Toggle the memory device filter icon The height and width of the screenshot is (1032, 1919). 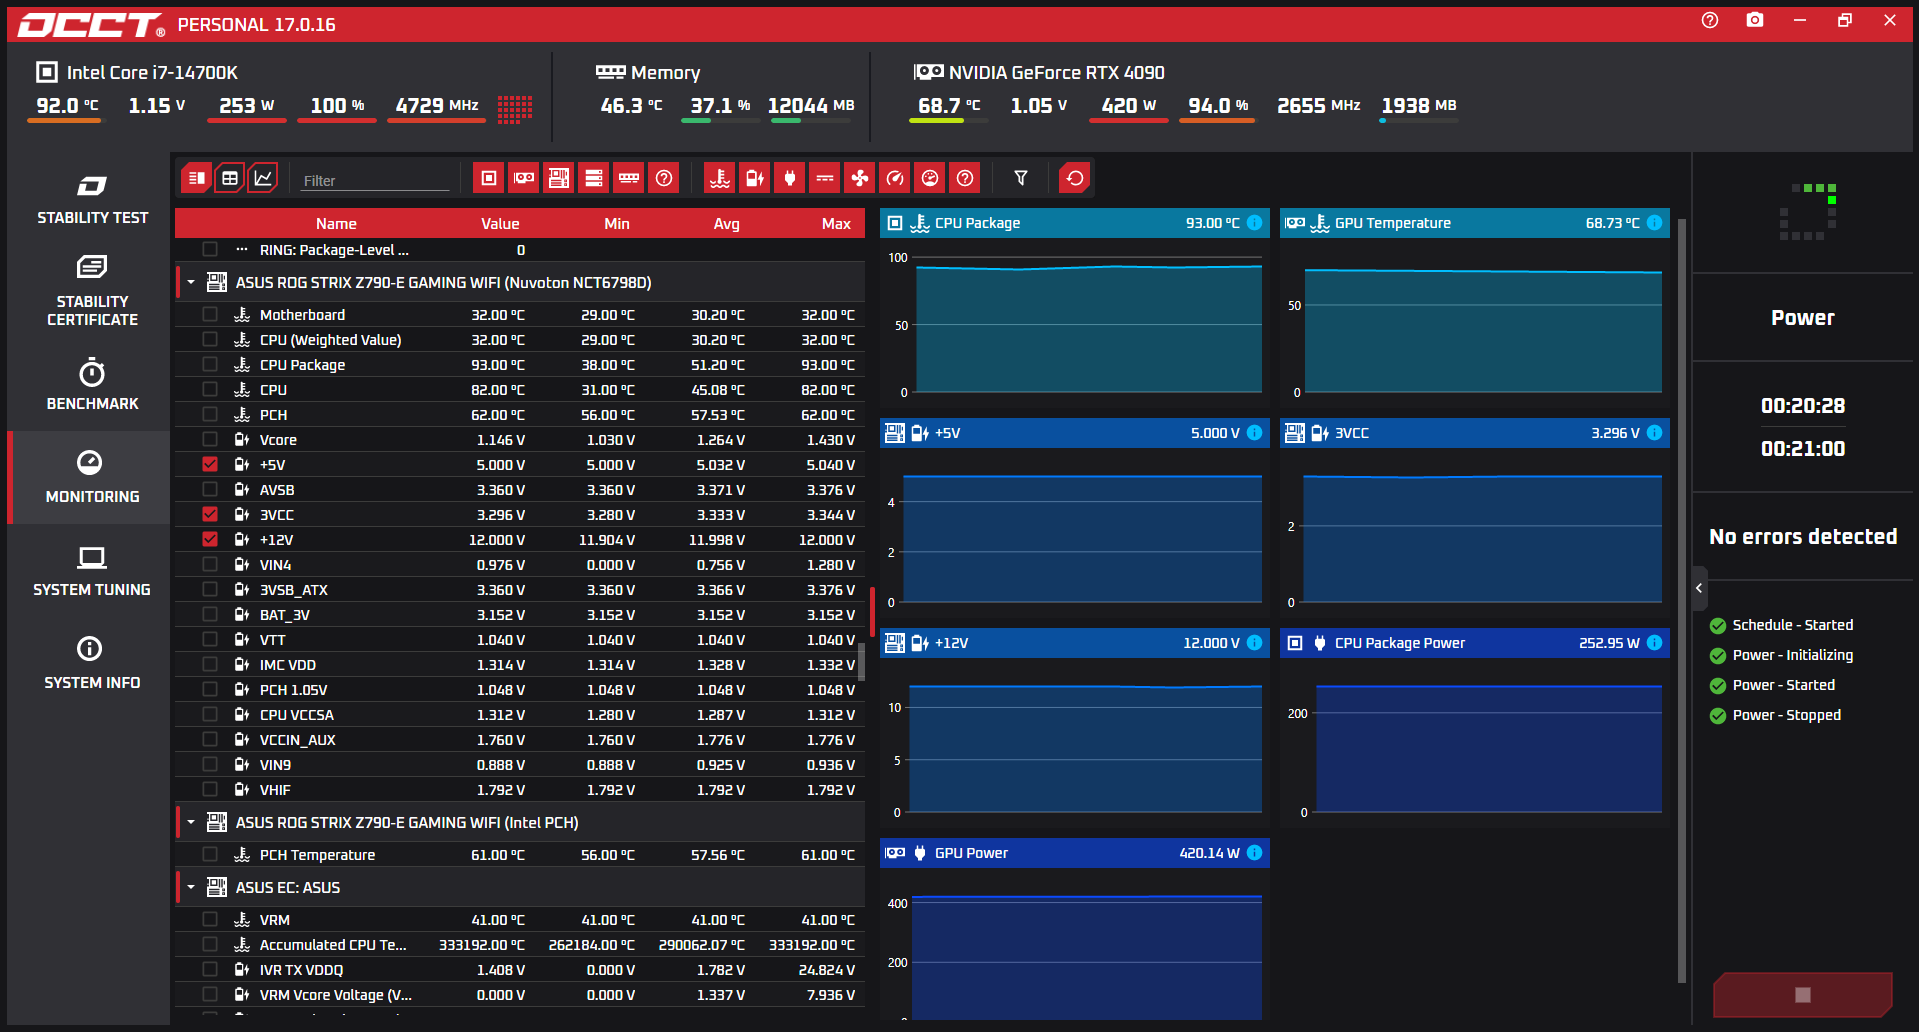(629, 178)
